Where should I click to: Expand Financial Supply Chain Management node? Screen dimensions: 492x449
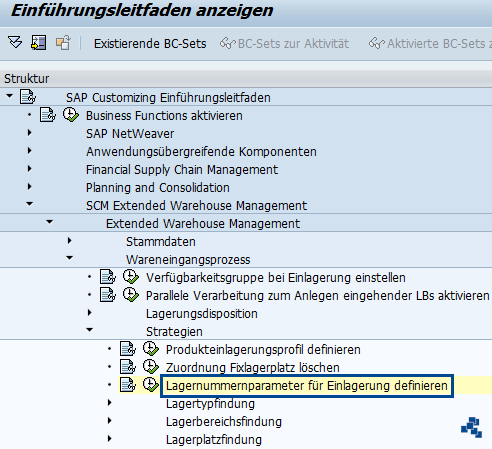[x=30, y=169]
